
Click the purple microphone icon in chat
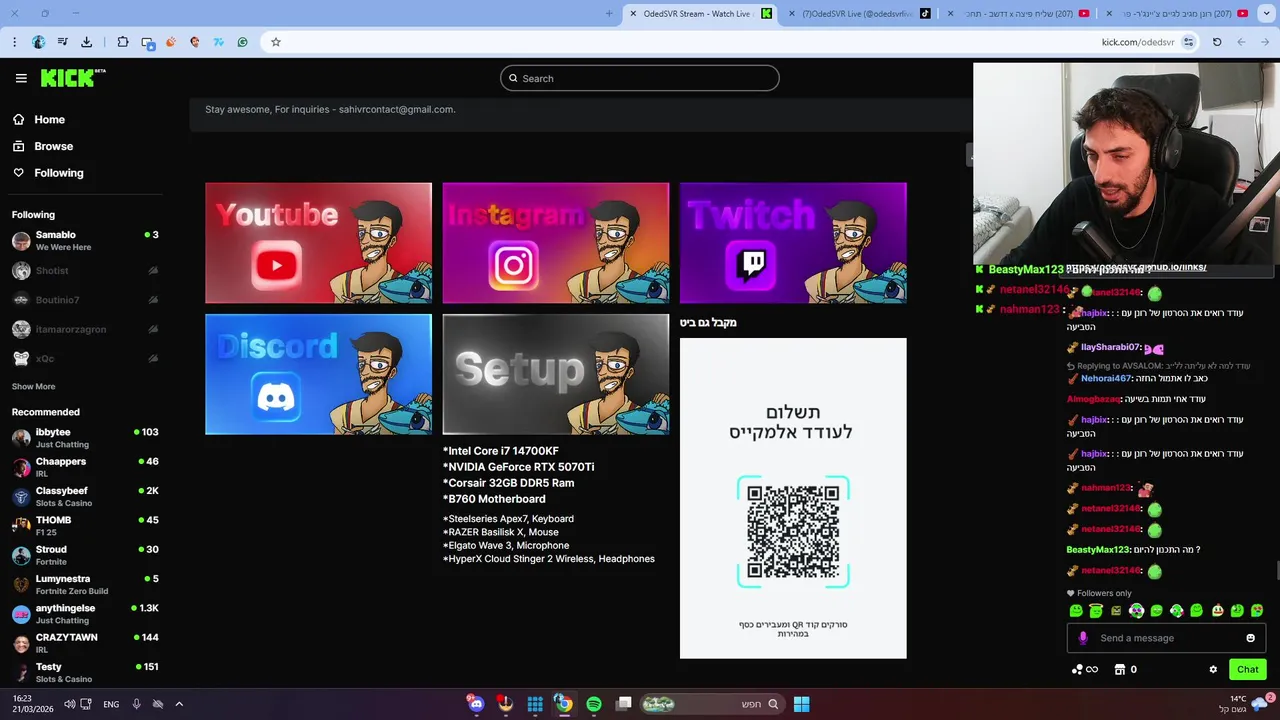tap(1082, 638)
